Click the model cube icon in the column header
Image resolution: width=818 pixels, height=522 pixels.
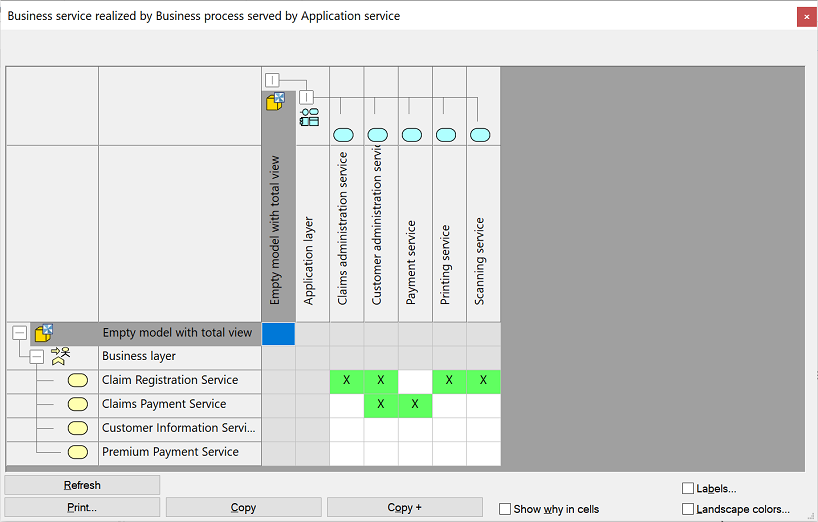coord(275,101)
